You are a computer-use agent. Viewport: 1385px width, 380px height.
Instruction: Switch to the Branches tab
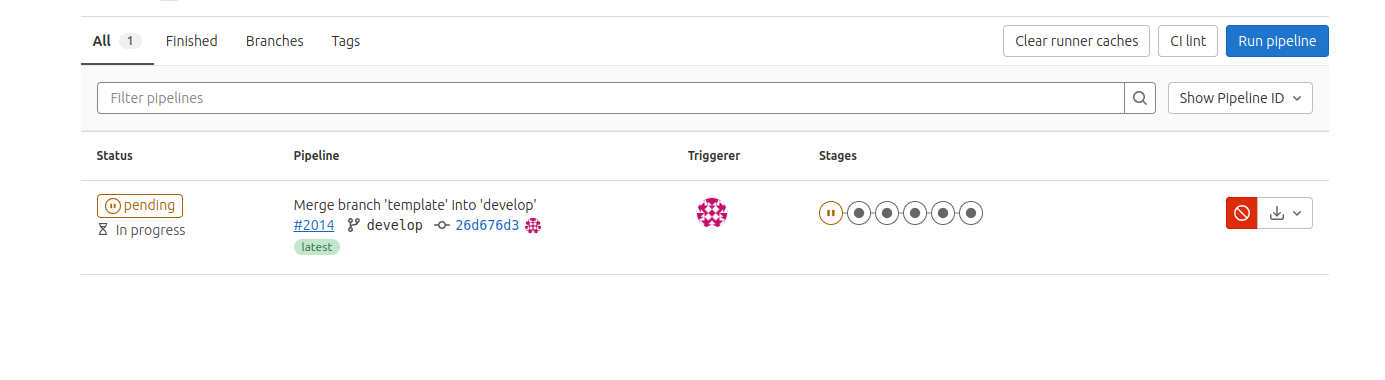click(275, 41)
